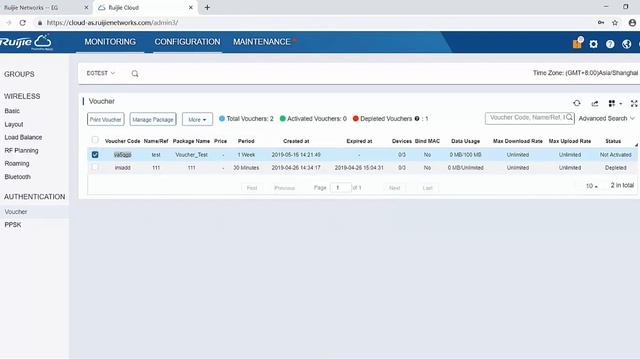The width and height of the screenshot is (640, 360).
Task: Open Bluetooth in sidebar
Action: [18, 177]
